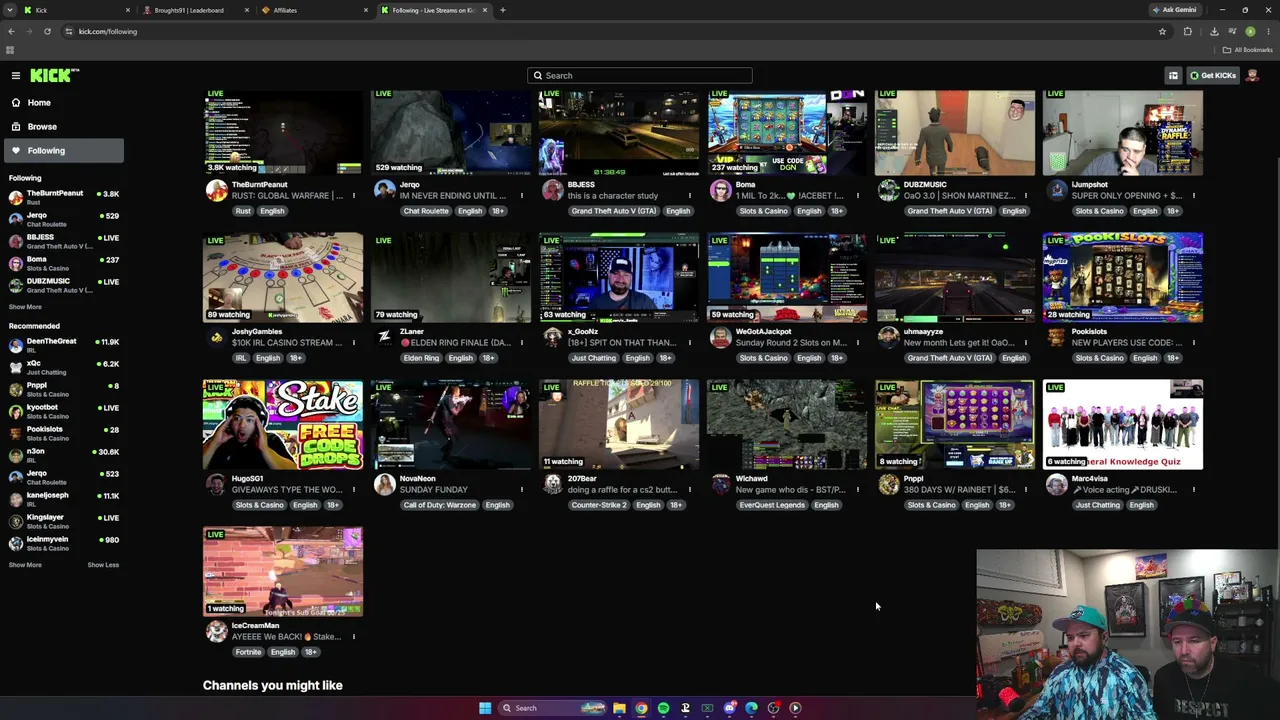
Task: Open the Jerqo stream thumbnail
Action: [451, 132]
